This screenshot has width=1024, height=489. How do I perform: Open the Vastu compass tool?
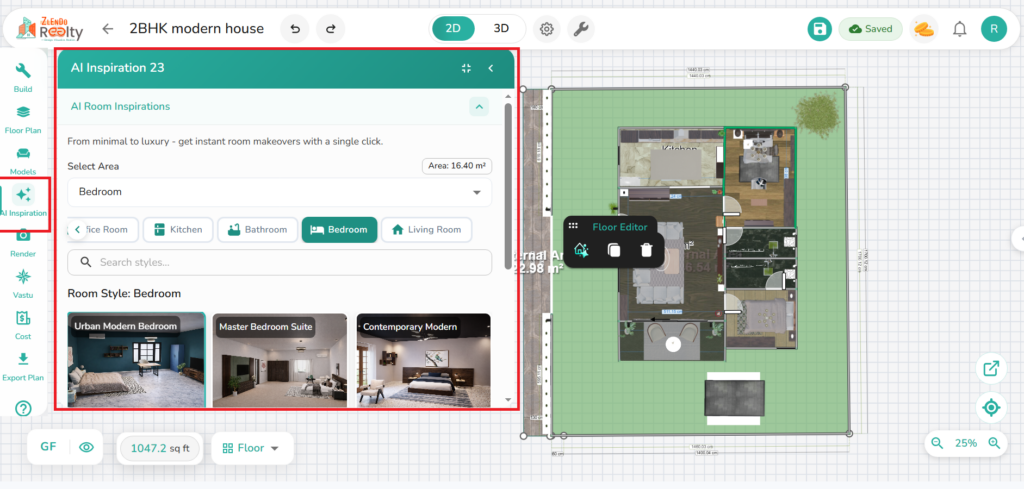coord(23,282)
